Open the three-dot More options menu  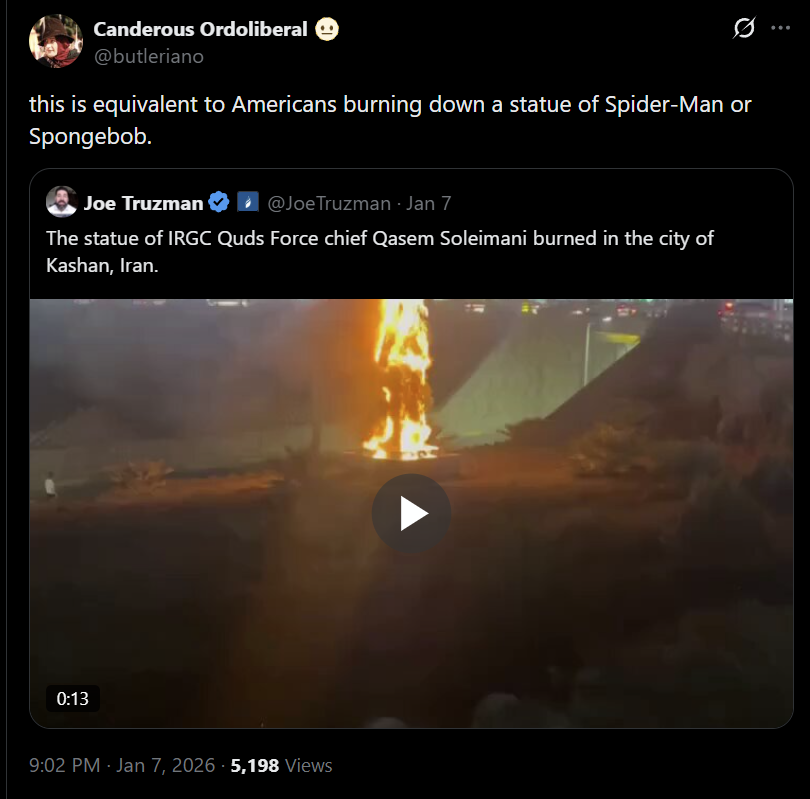(x=781, y=29)
